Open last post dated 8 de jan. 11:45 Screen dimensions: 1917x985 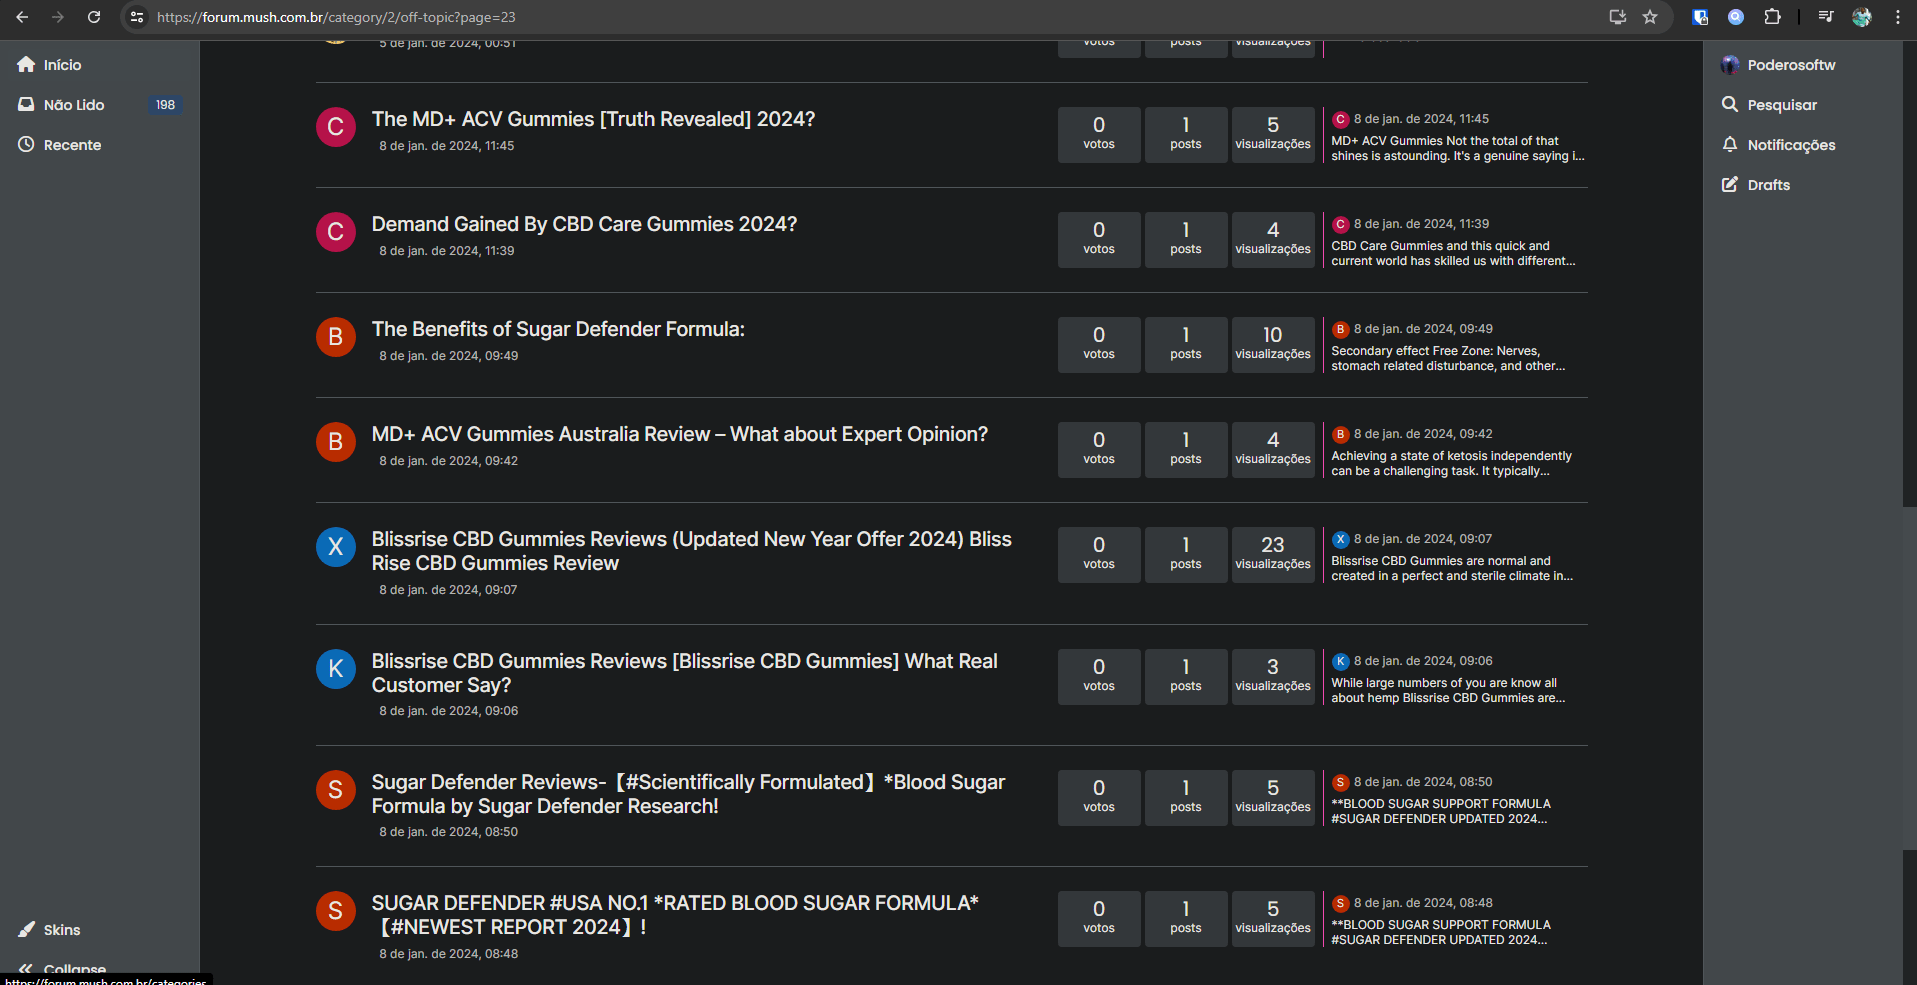1421,119
